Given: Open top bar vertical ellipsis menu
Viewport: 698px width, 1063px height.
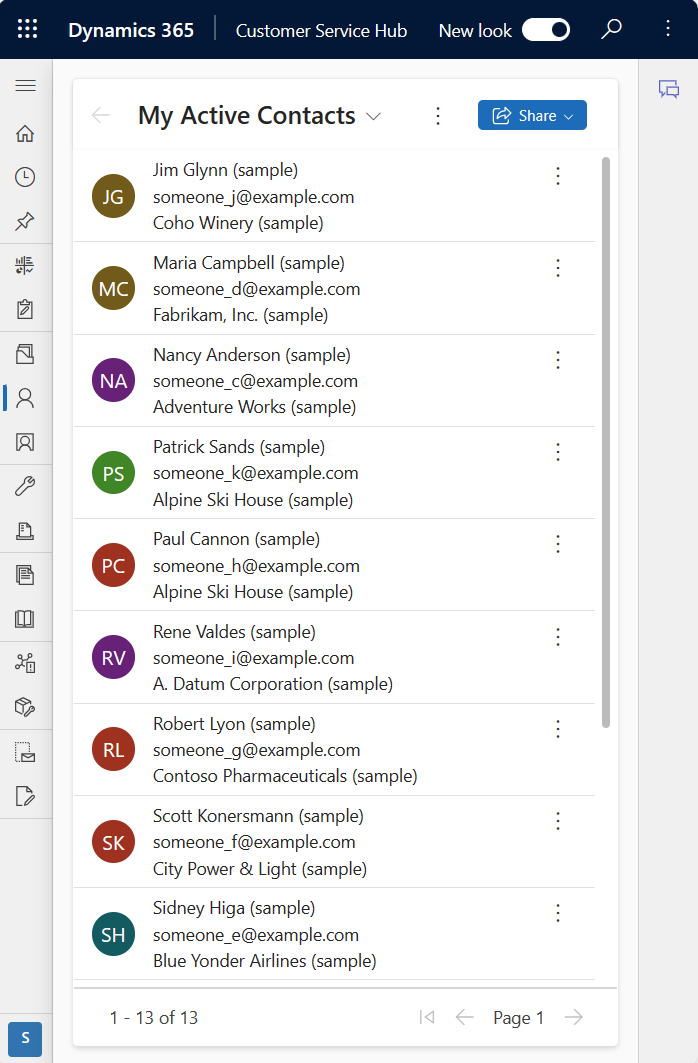Looking at the screenshot, I should [x=668, y=28].
